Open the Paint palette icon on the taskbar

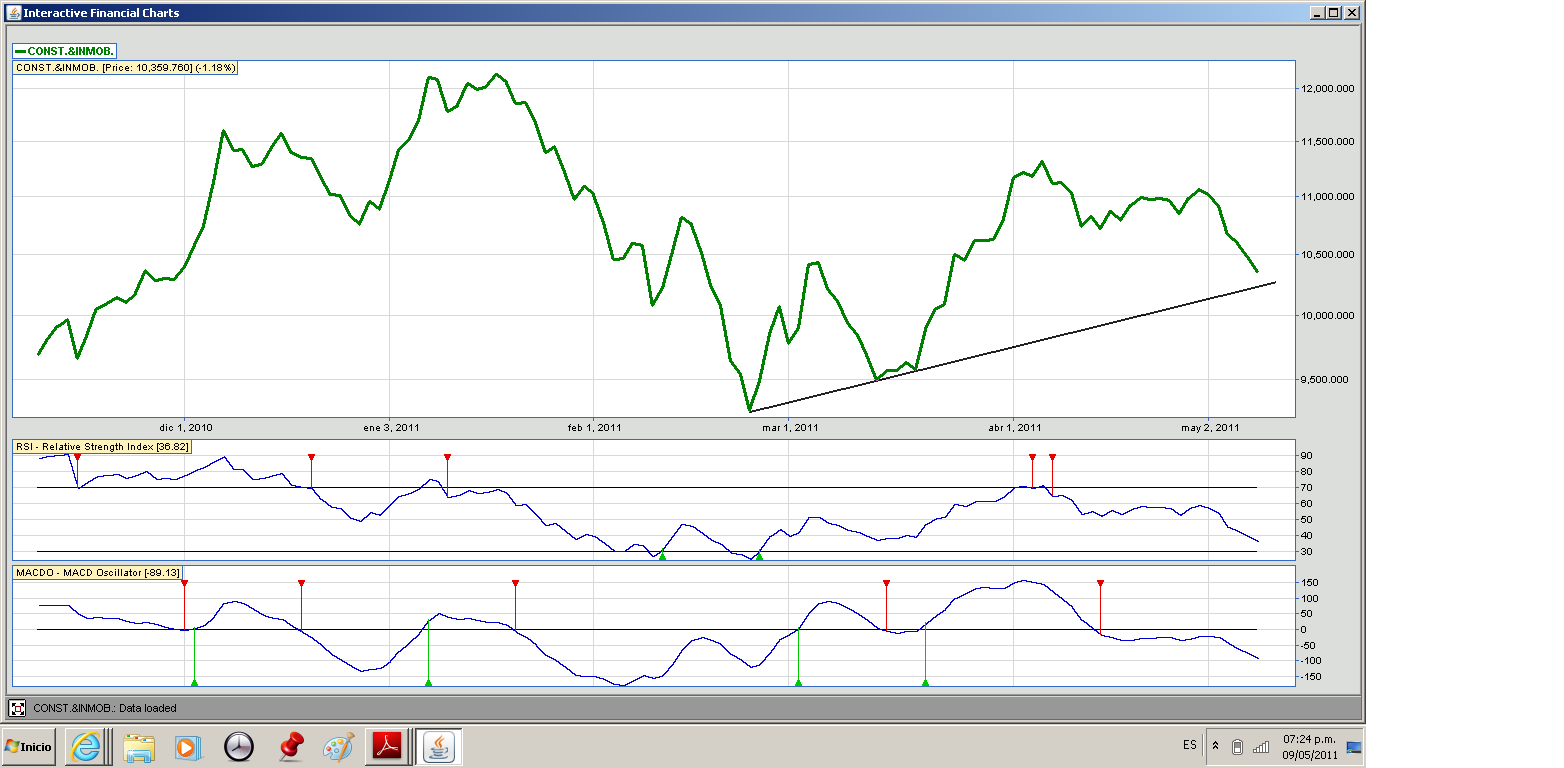339,746
